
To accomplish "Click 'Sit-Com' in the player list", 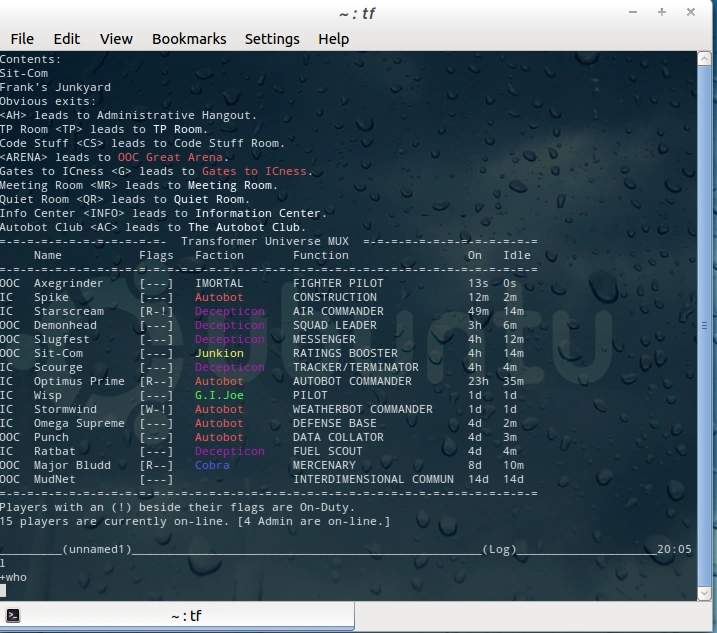I will pyautogui.click(x=59, y=353).
